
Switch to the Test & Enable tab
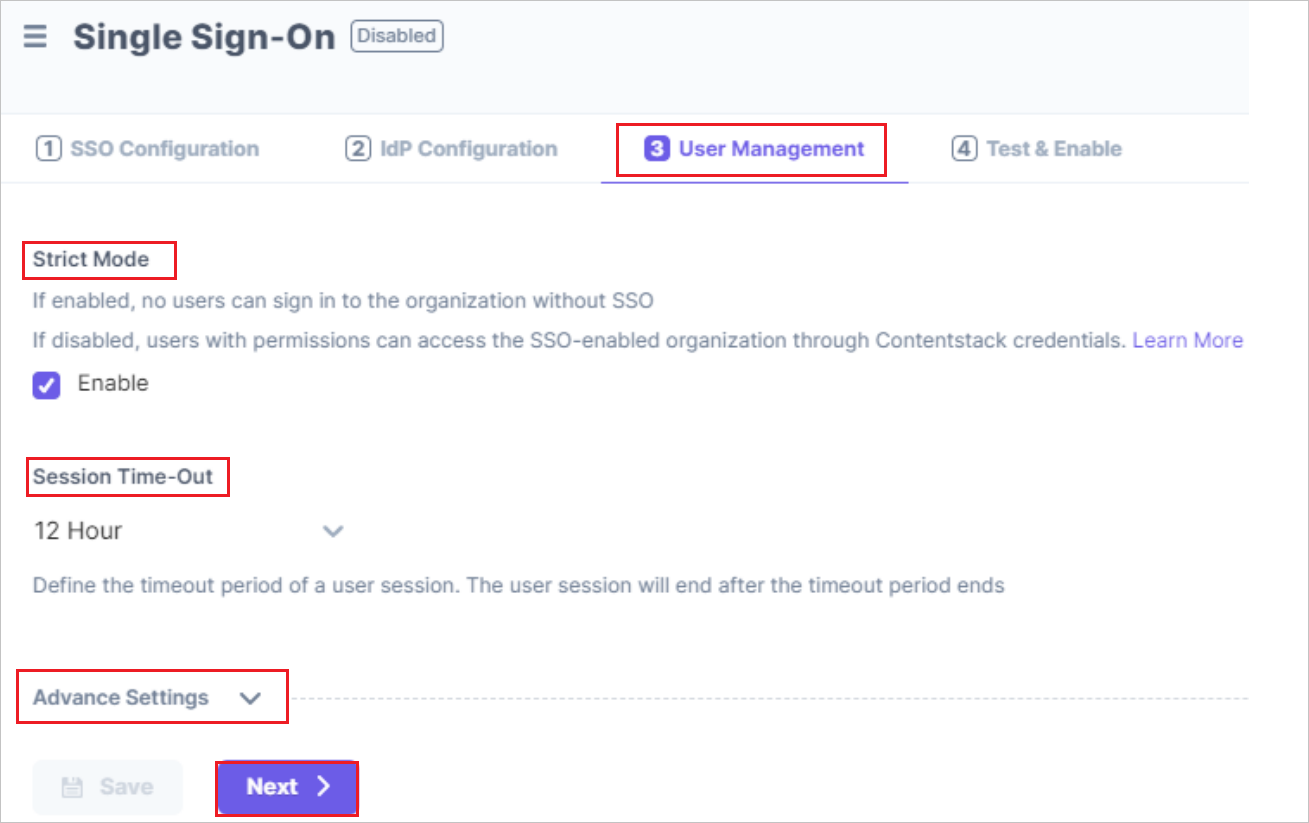point(1055,148)
